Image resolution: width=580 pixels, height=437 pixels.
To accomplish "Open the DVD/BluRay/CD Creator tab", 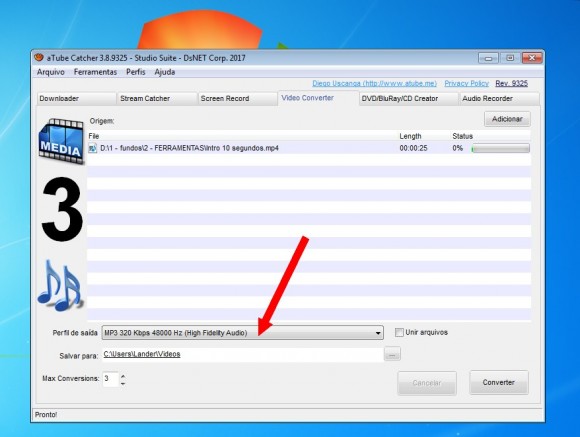I will point(408,99).
